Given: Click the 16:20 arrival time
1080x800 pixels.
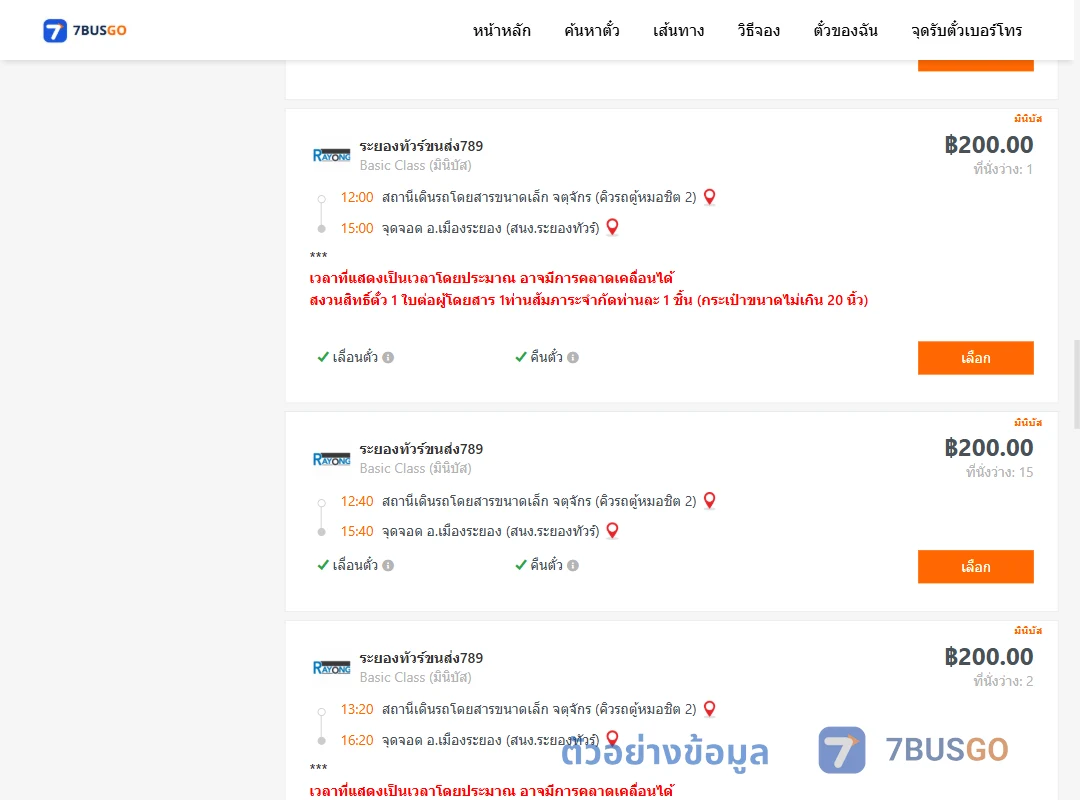Looking at the screenshot, I should [357, 741].
